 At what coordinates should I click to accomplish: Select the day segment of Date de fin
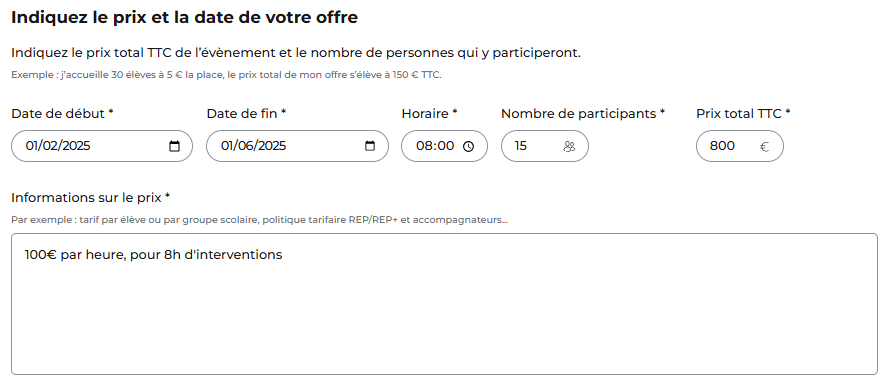228,146
